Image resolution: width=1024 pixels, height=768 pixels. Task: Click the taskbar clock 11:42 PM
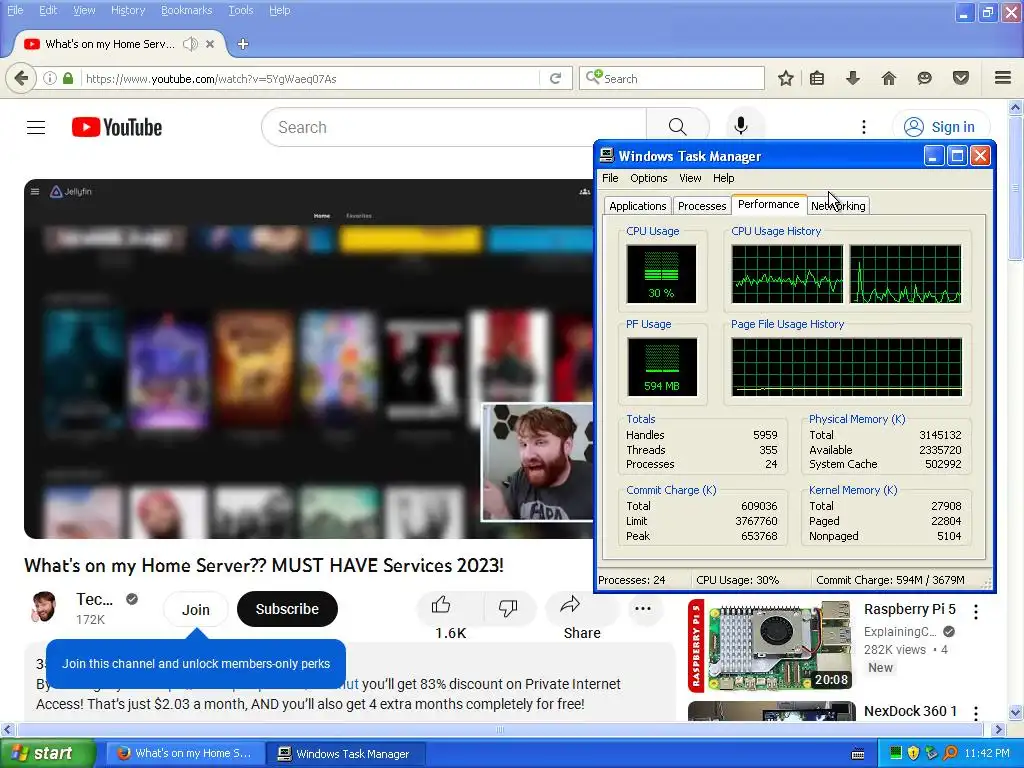[x=987, y=753]
